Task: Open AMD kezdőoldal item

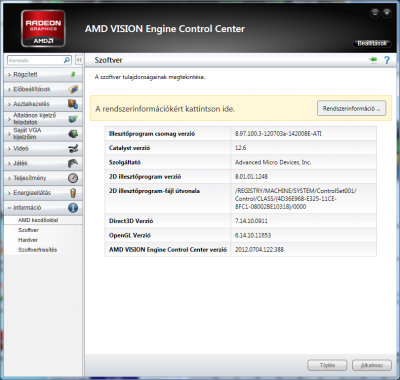Action: point(38,220)
